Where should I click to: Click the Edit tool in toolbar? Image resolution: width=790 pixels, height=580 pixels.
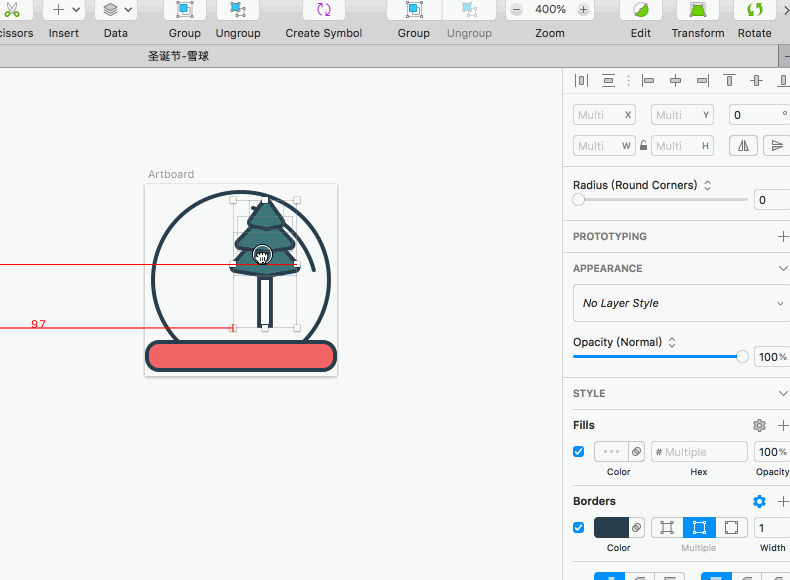point(640,10)
